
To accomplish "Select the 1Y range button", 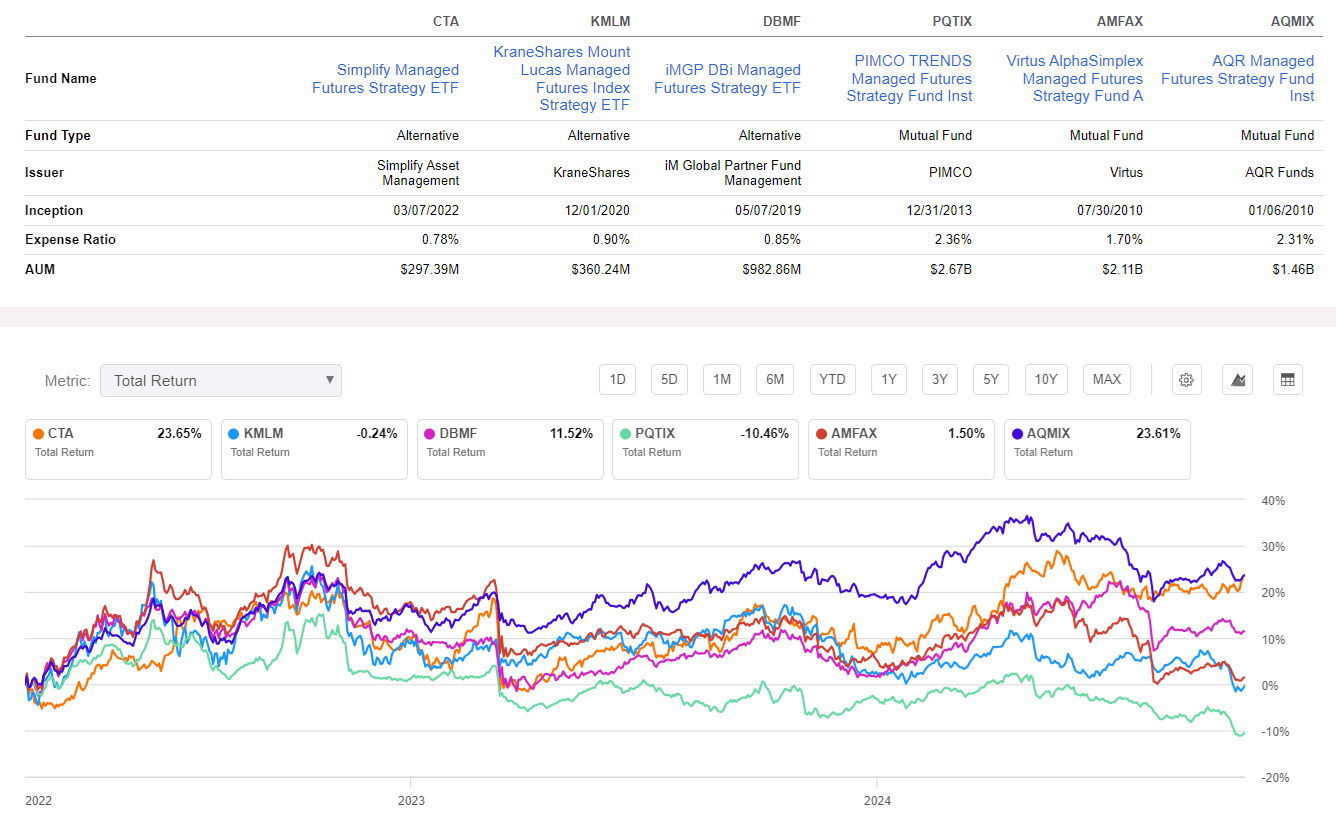I will [886, 379].
